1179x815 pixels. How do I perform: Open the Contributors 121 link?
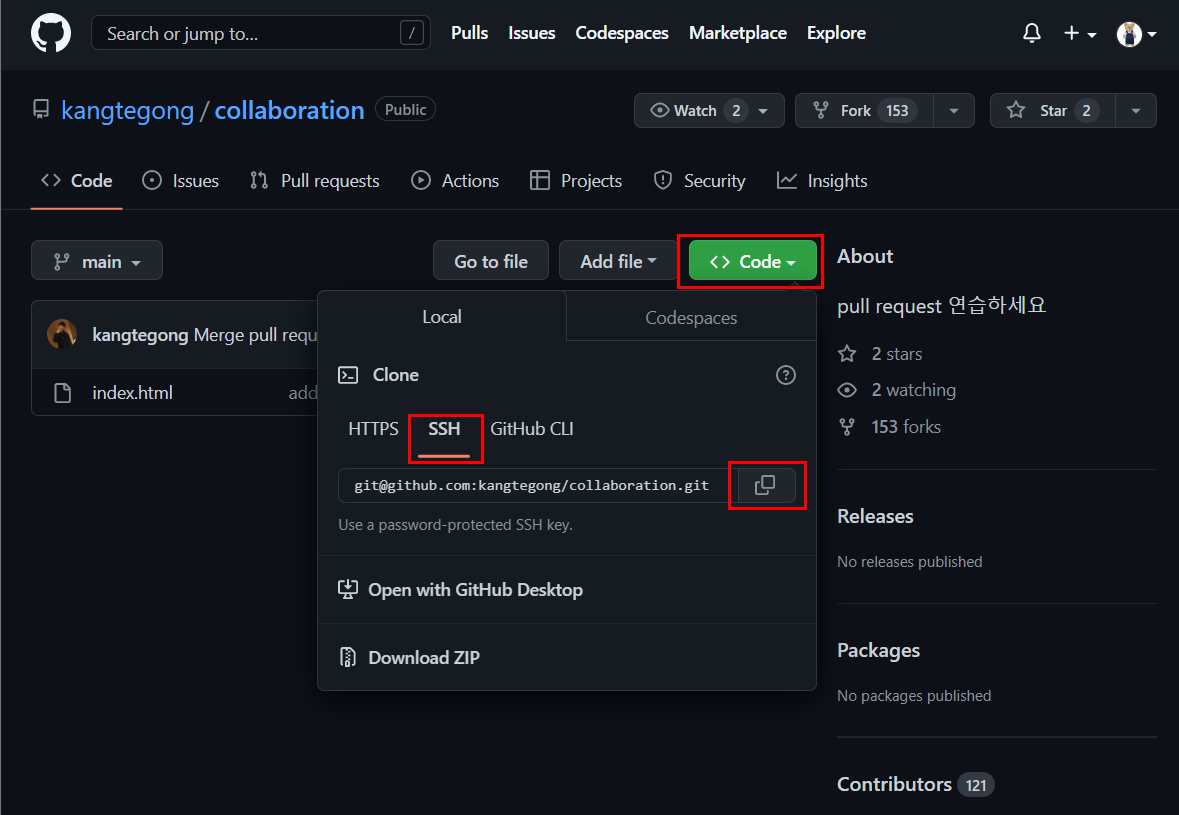point(916,784)
